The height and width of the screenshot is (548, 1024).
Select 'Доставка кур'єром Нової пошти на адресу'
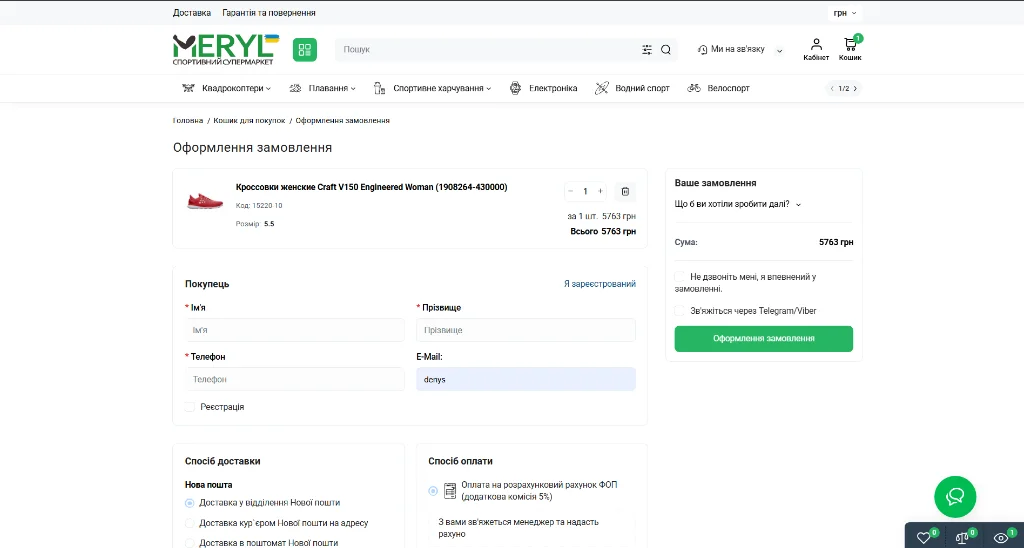189,523
